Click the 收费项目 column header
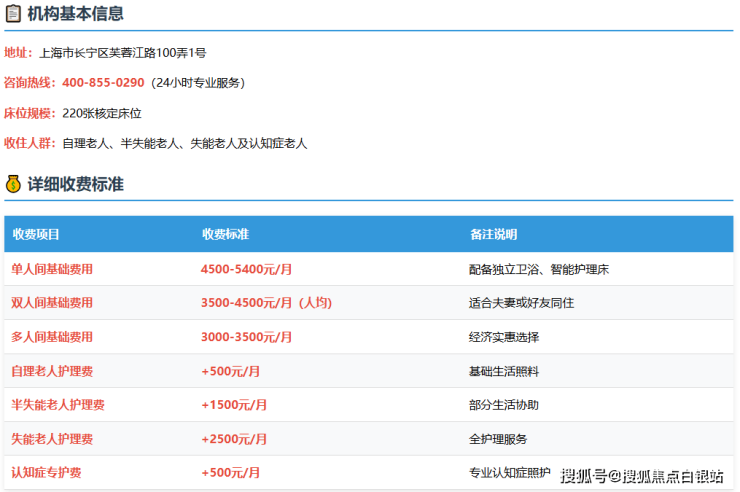 36,234
